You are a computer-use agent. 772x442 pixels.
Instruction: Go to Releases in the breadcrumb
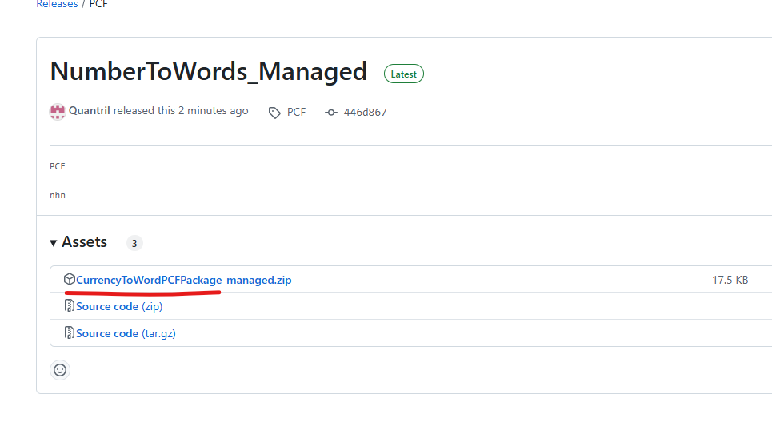click(x=56, y=4)
